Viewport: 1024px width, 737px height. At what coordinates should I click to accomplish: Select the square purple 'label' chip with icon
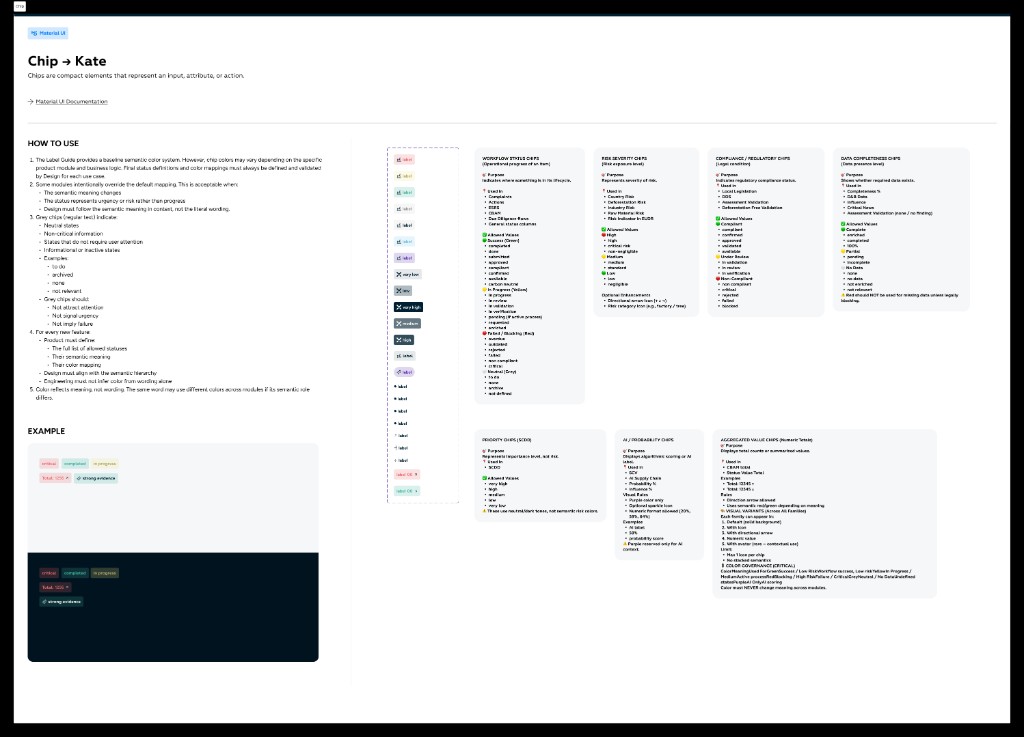coord(404,258)
